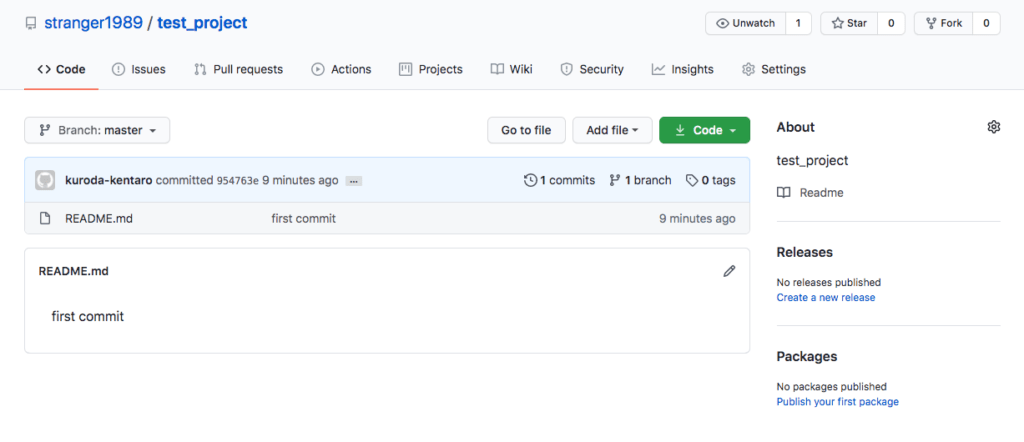Edit About details with gear icon
The height and width of the screenshot is (442, 1024).
[993, 127]
